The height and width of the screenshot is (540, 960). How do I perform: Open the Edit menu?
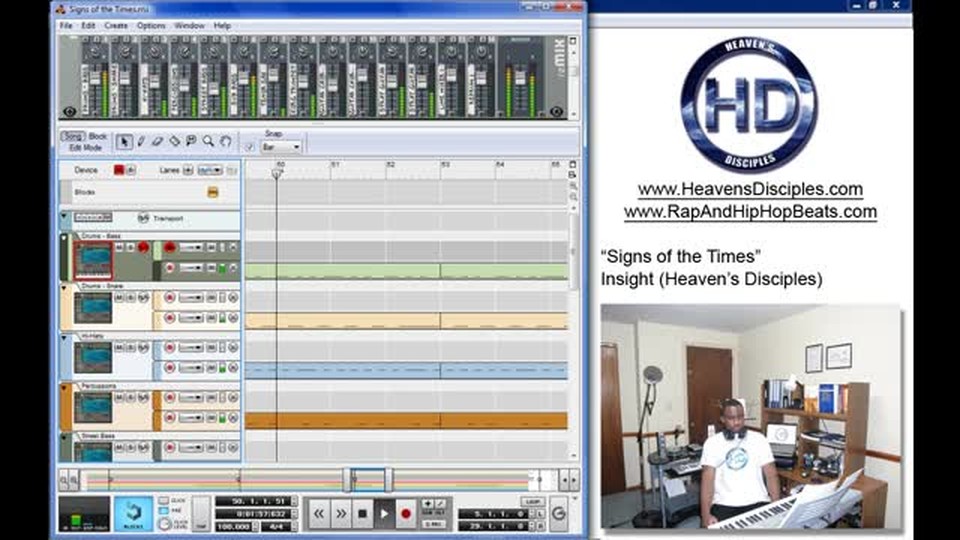[x=88, y=26]
